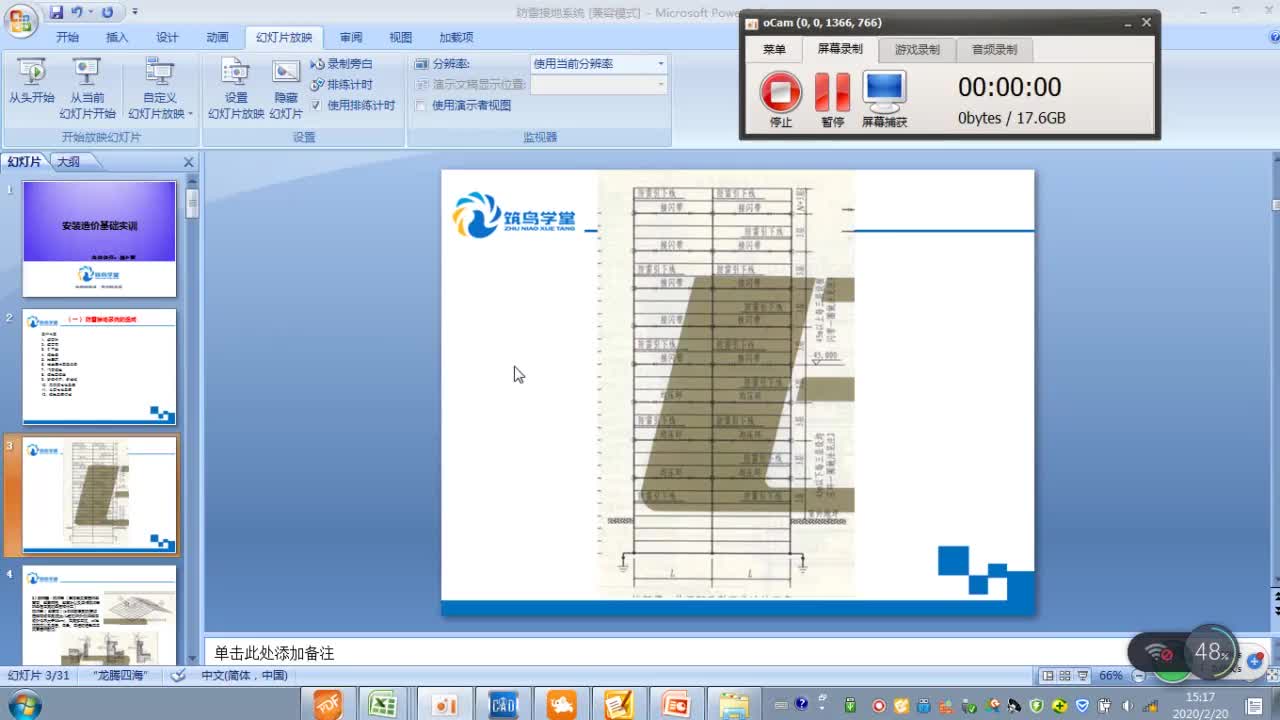
Task: Open Customize Quick Access Toolbar arrow
Action: (135, 13)
